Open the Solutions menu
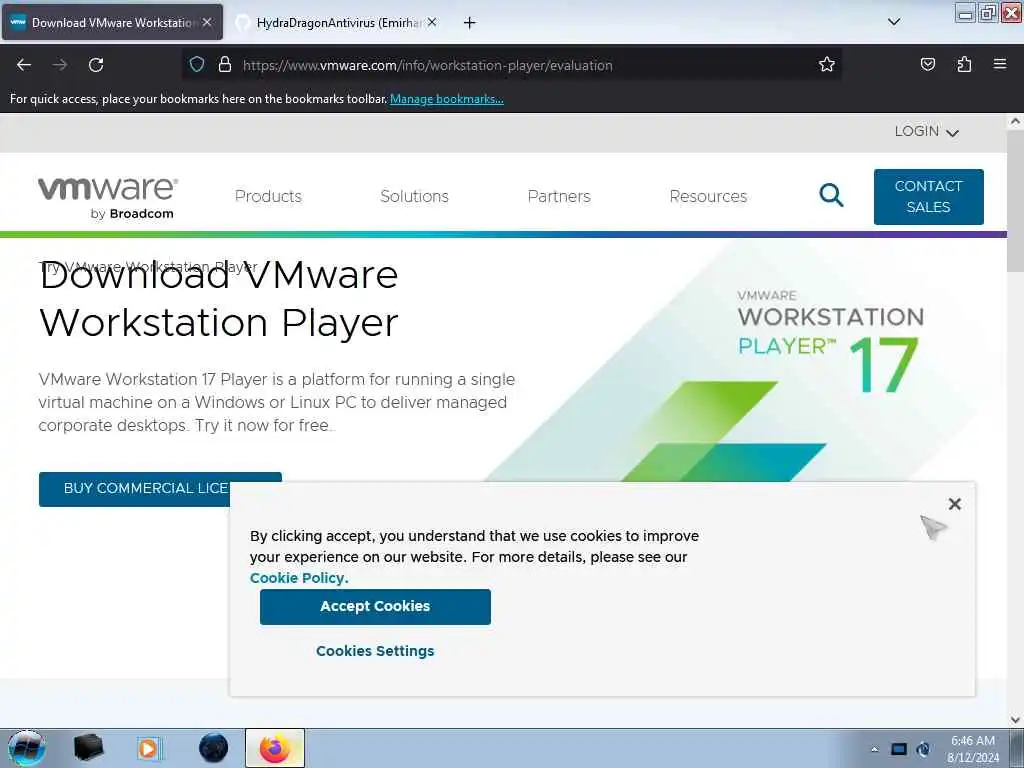This screenshot has height=768, width=1024. tap(414, 197)
